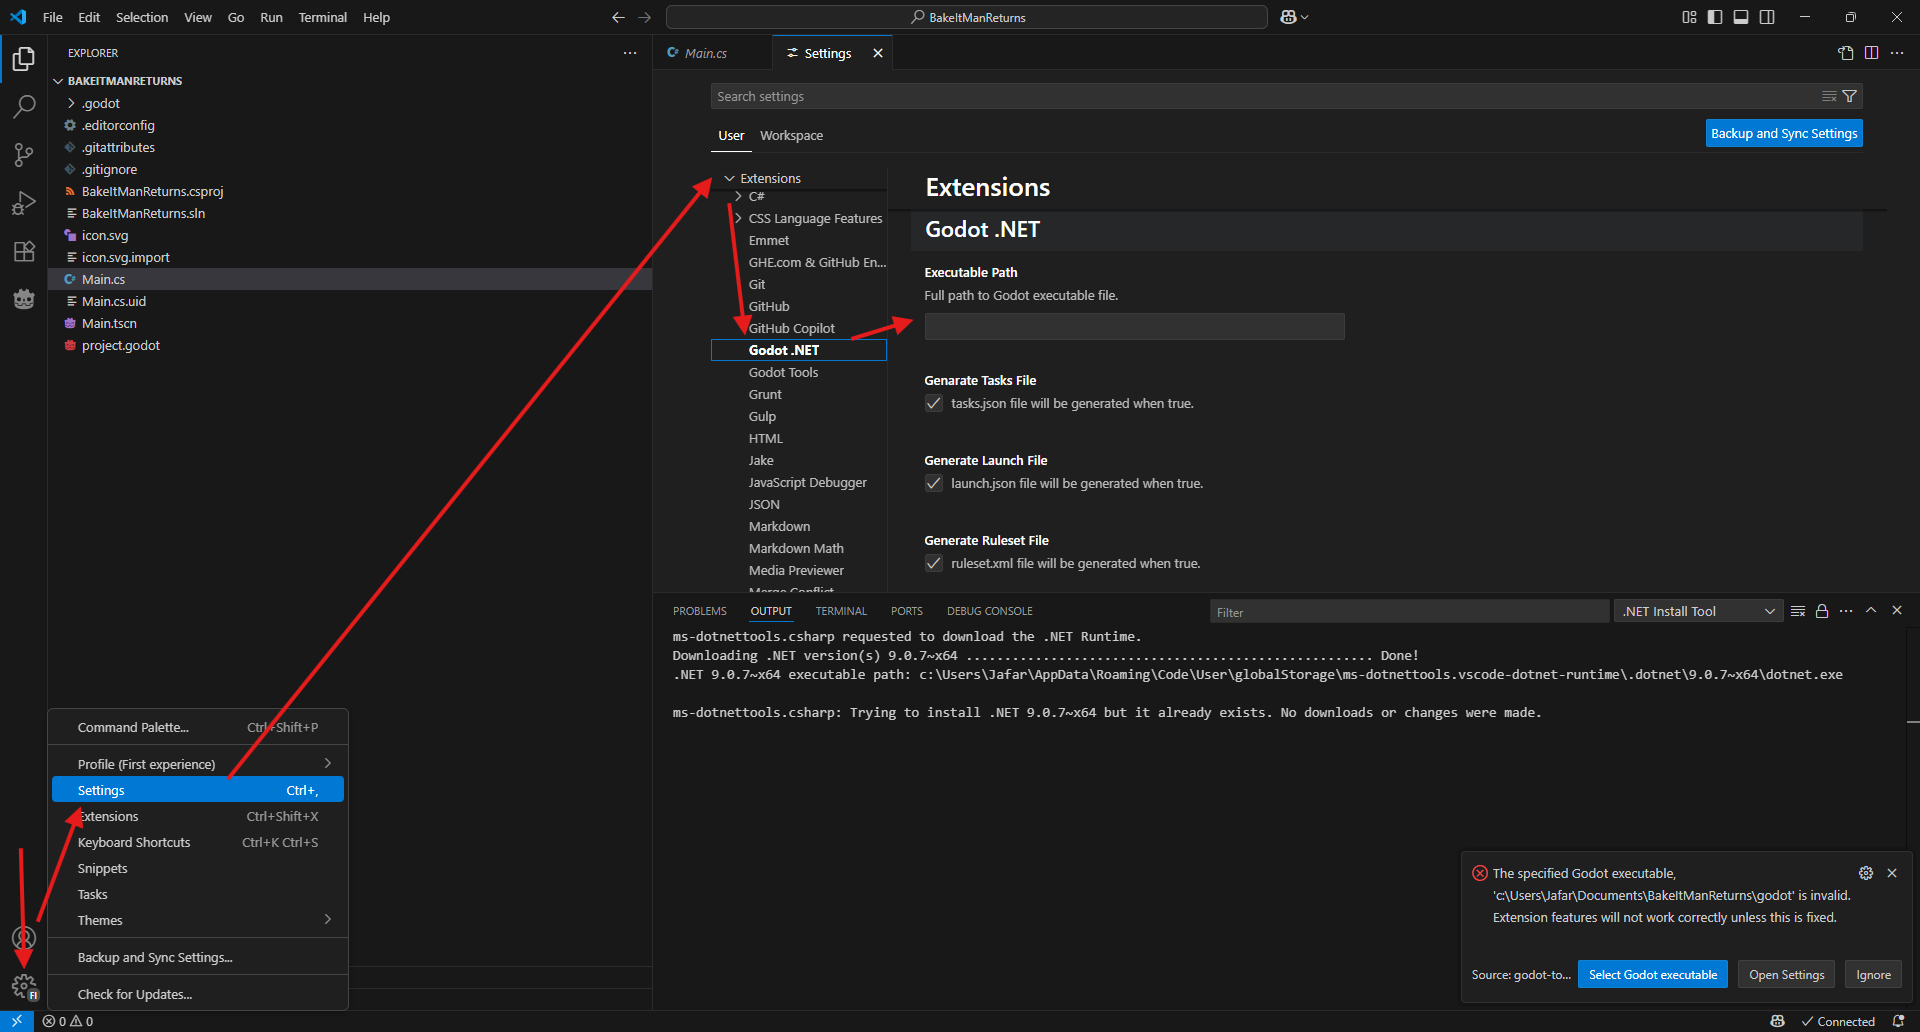
Task: Expand CSS Language Features settings section
Action: pos(739,218)
